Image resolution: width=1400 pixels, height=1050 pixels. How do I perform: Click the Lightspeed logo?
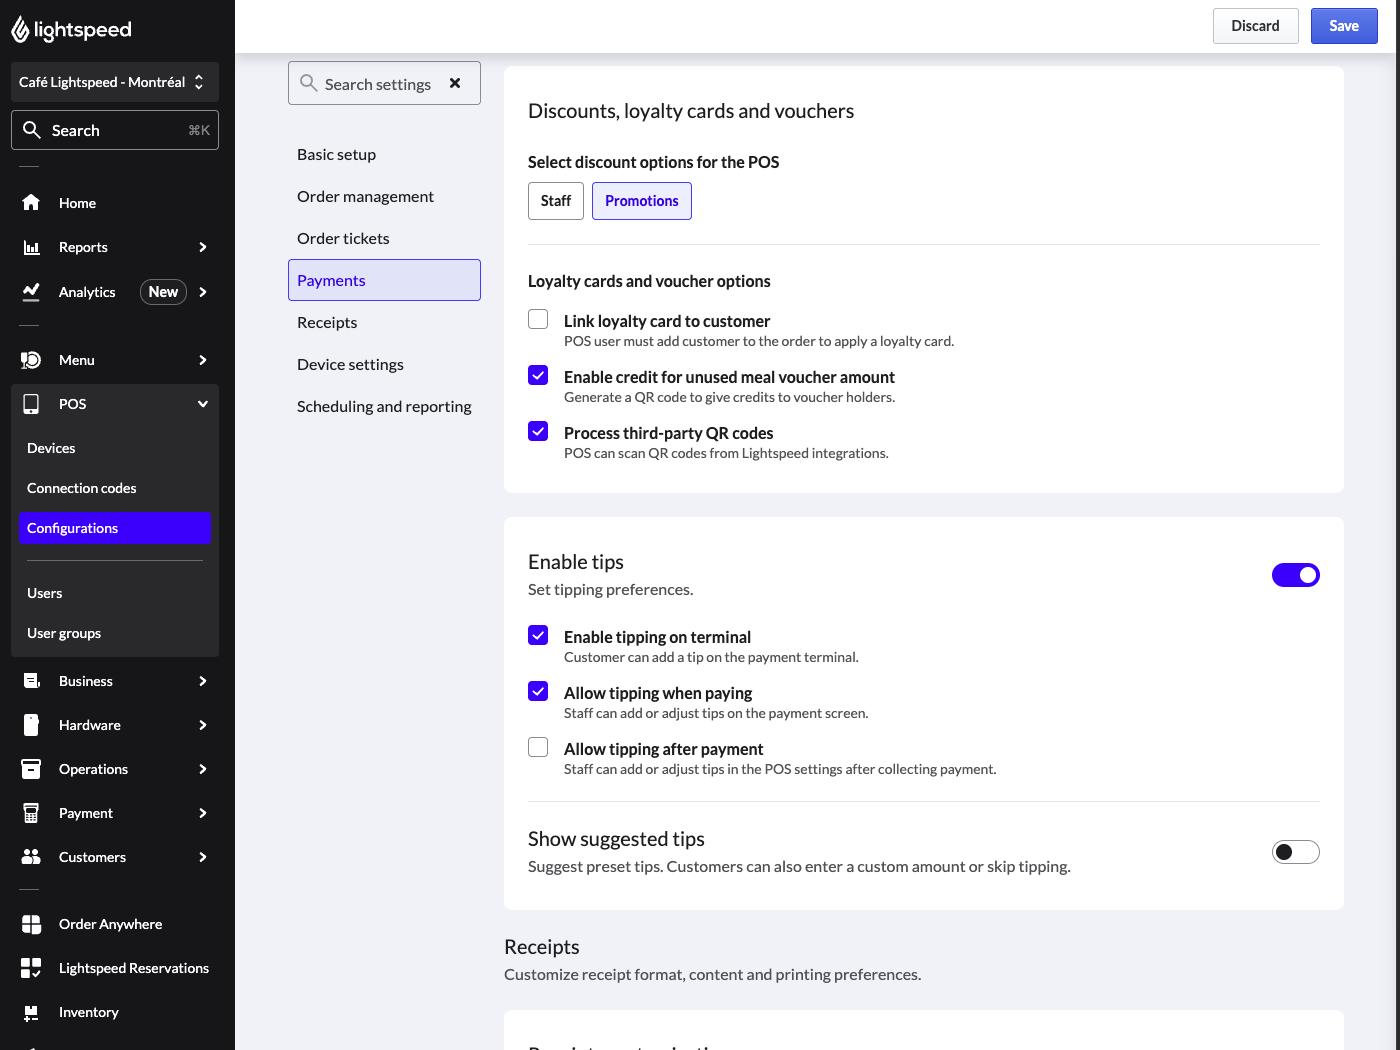70,29
